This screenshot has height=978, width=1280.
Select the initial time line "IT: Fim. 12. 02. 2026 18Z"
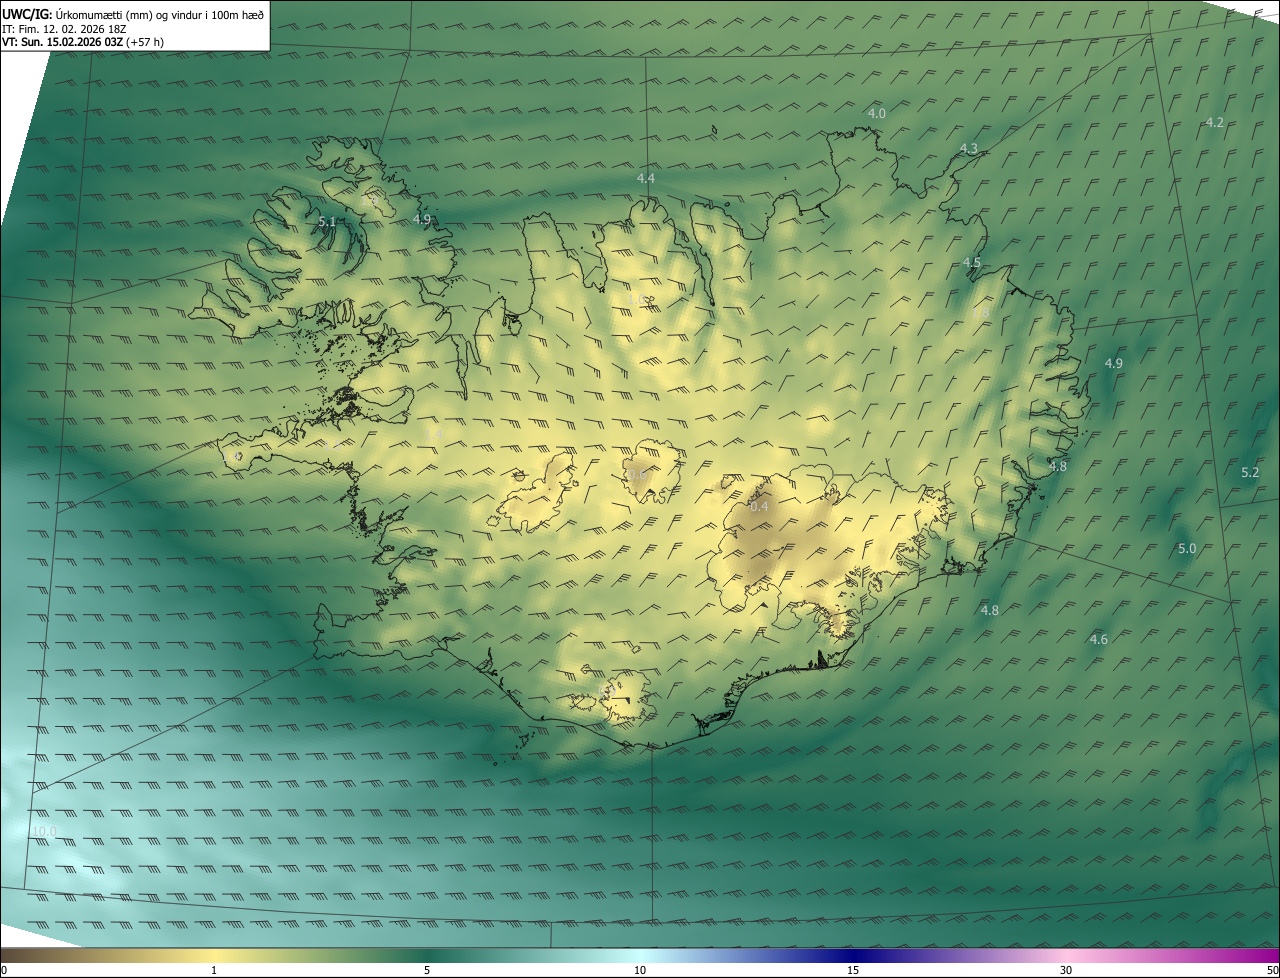[x=64, y=29]
